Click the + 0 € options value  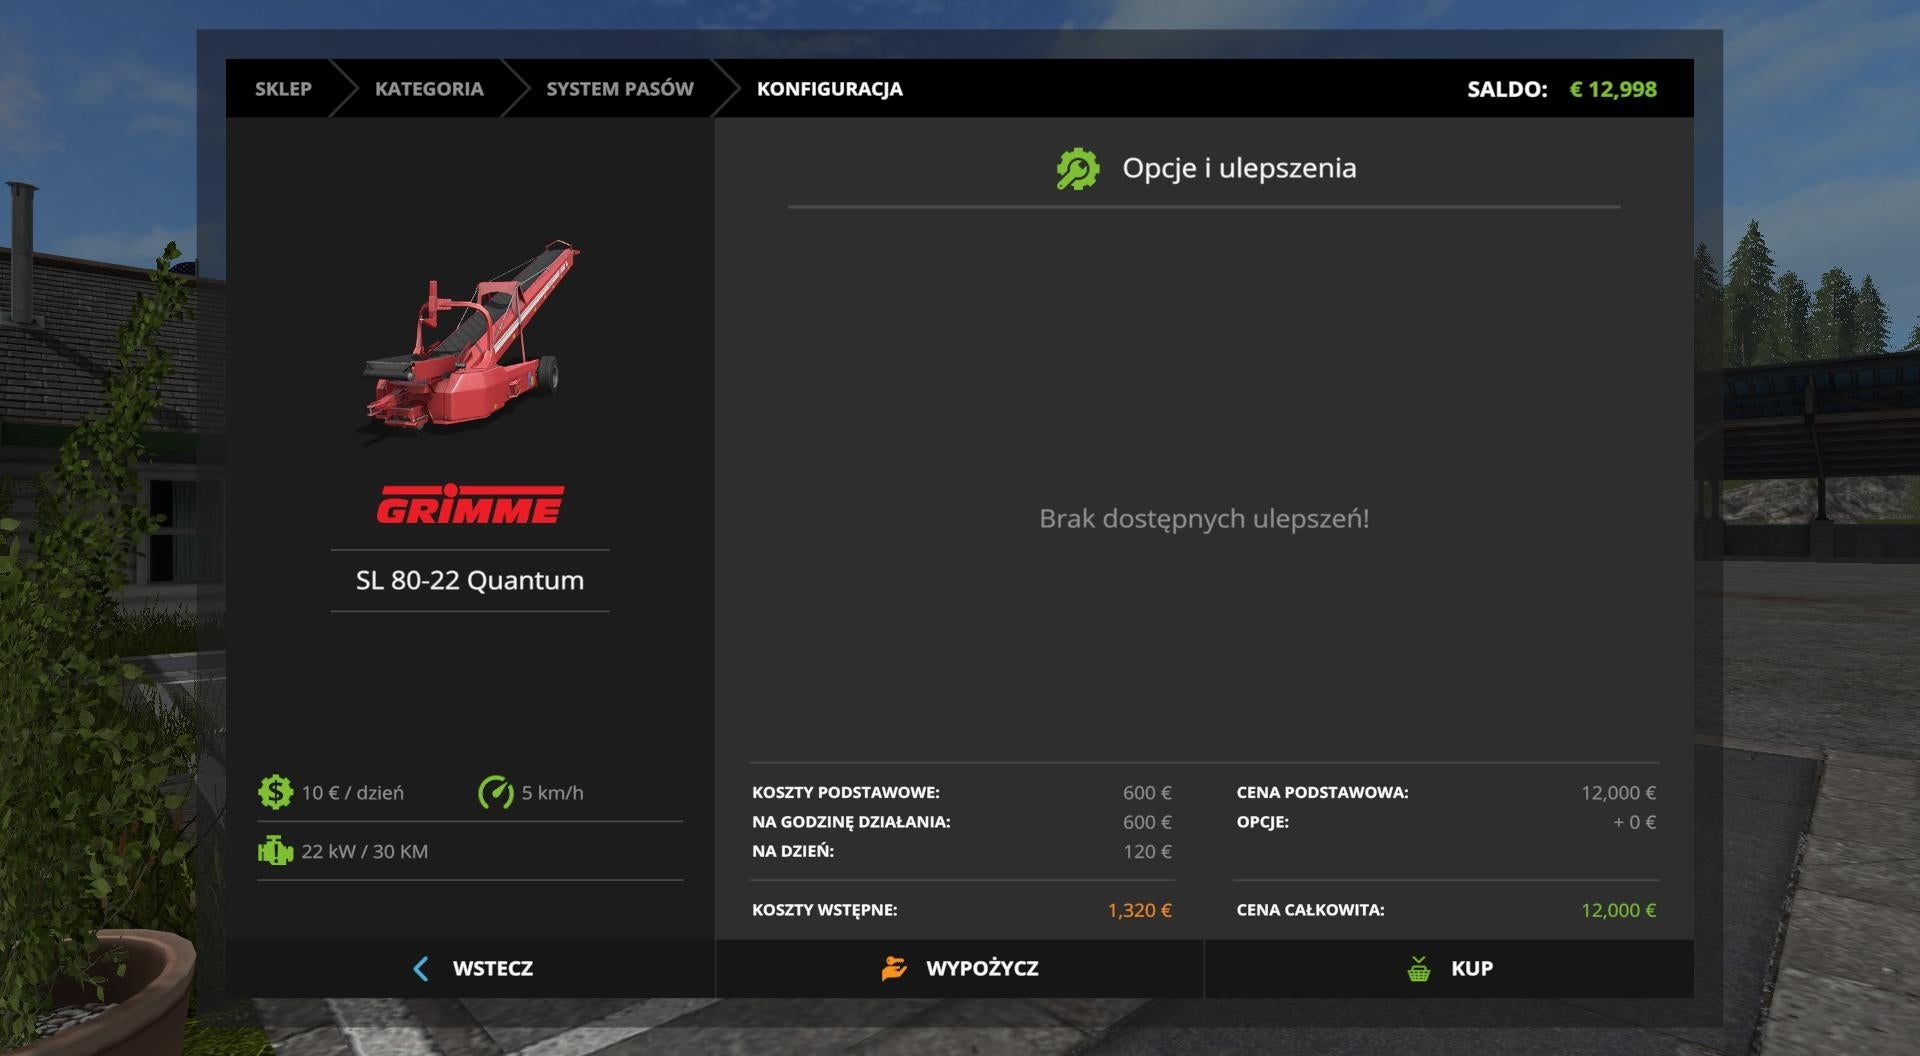pyautogui.click(x=1634, y=822)
